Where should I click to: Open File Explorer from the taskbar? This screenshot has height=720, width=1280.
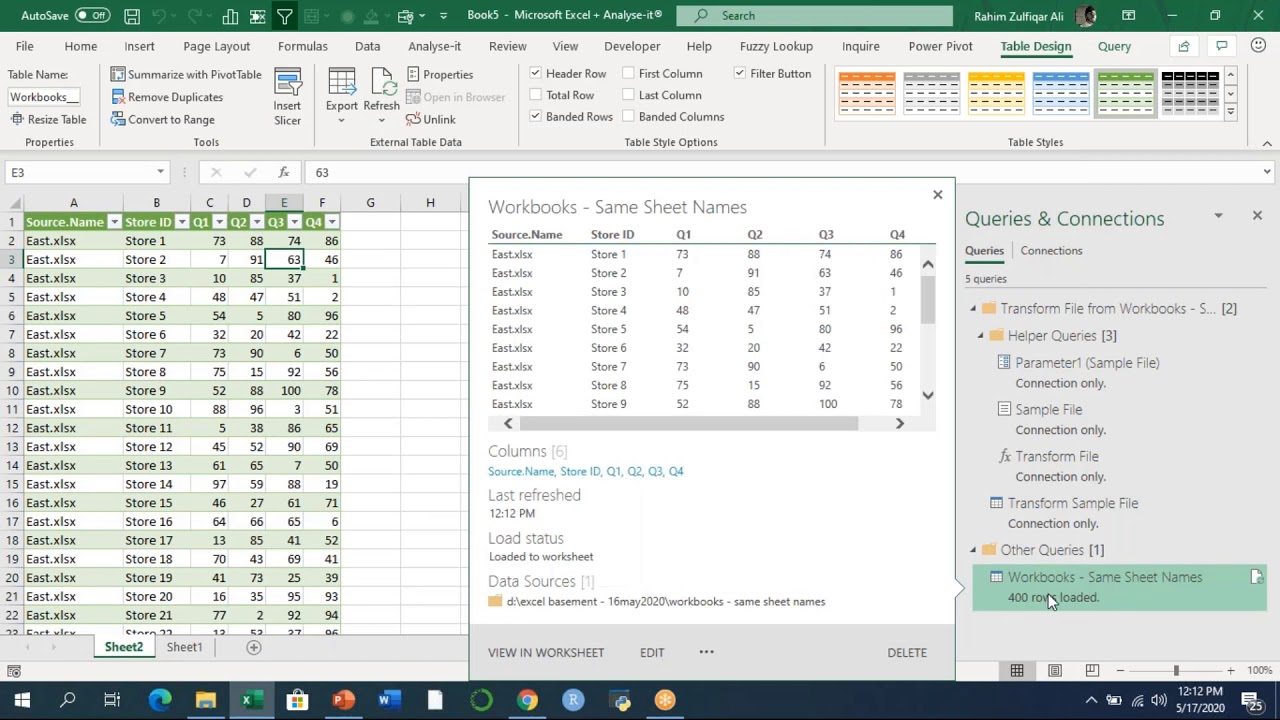pos(206,700)
